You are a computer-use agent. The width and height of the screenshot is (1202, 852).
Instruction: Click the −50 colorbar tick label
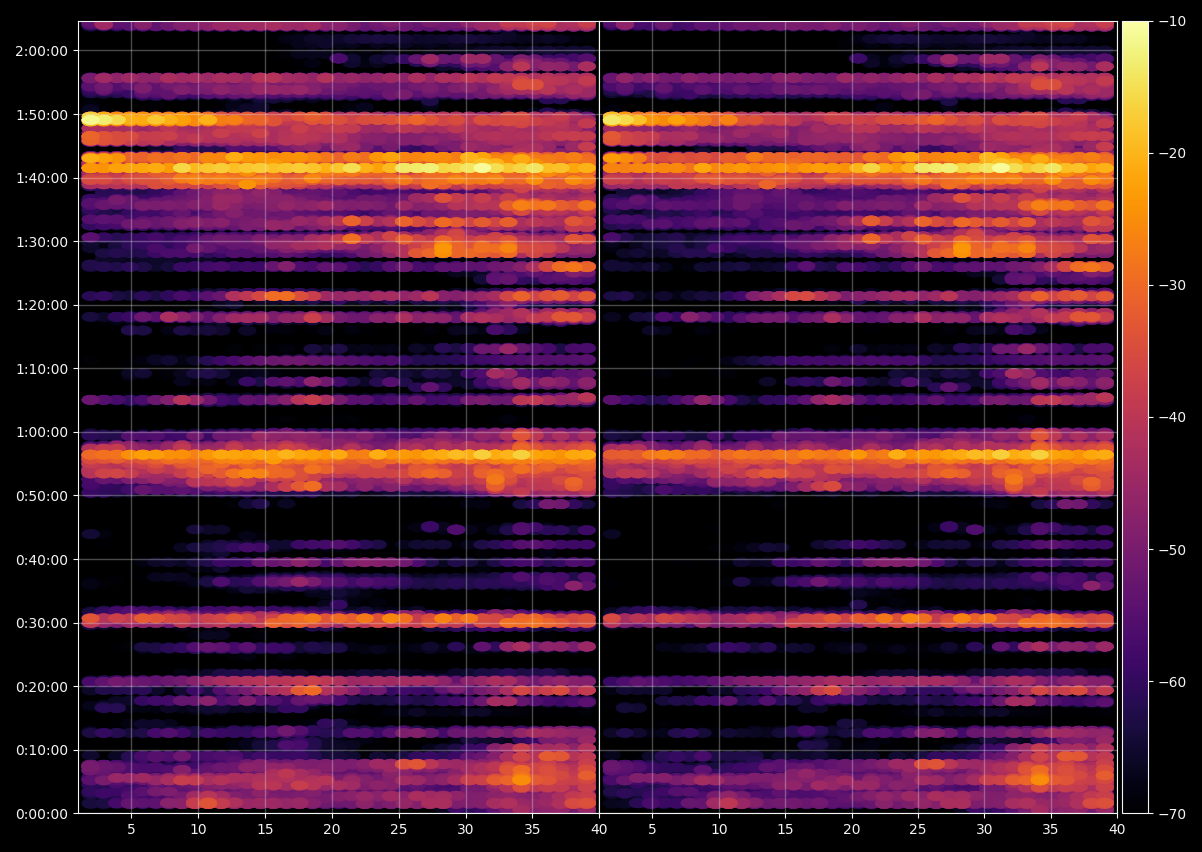coord(1171,550)
